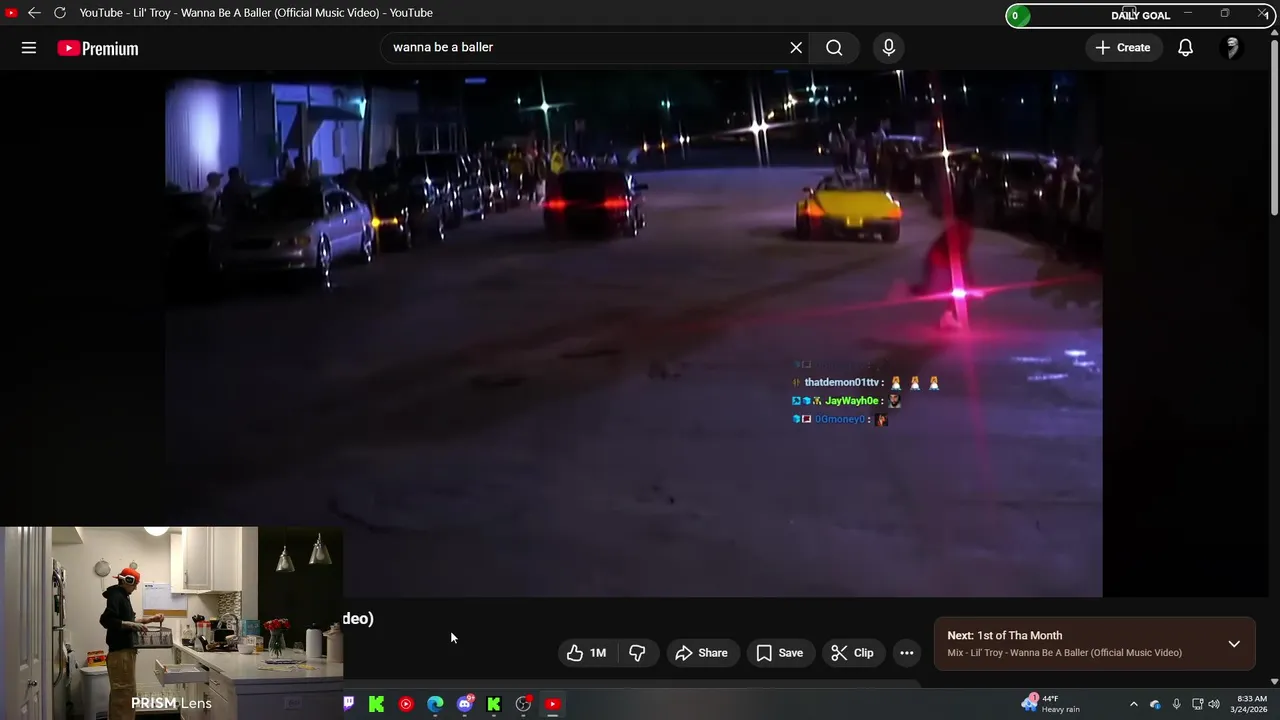Open Twitch from the taskbar

[348, 704]
